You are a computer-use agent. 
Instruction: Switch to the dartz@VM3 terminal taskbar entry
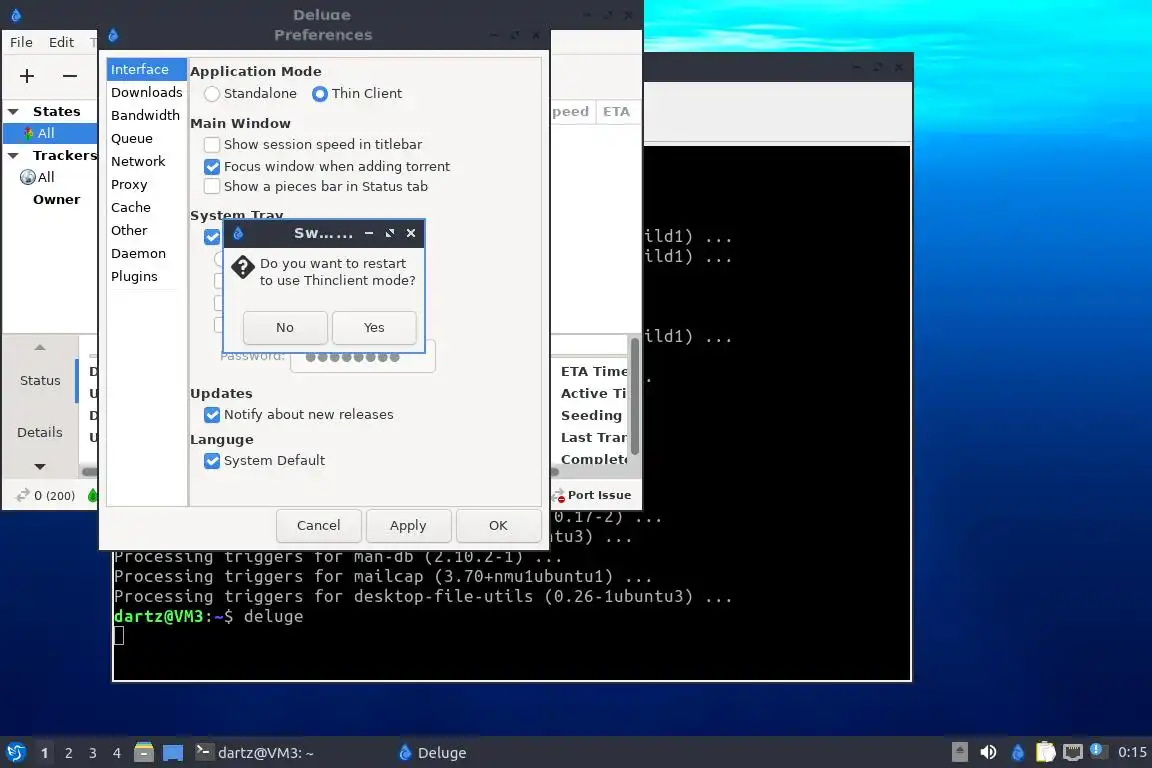(x=255, y=753)
